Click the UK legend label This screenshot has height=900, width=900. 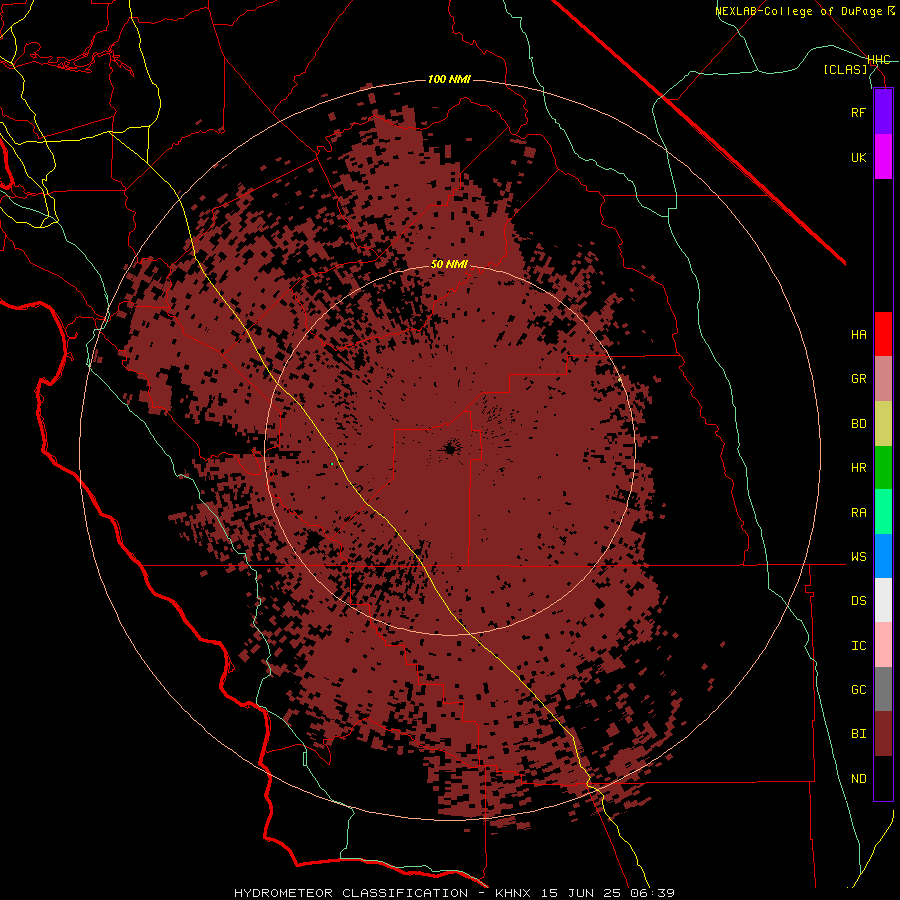click(858, 158)
